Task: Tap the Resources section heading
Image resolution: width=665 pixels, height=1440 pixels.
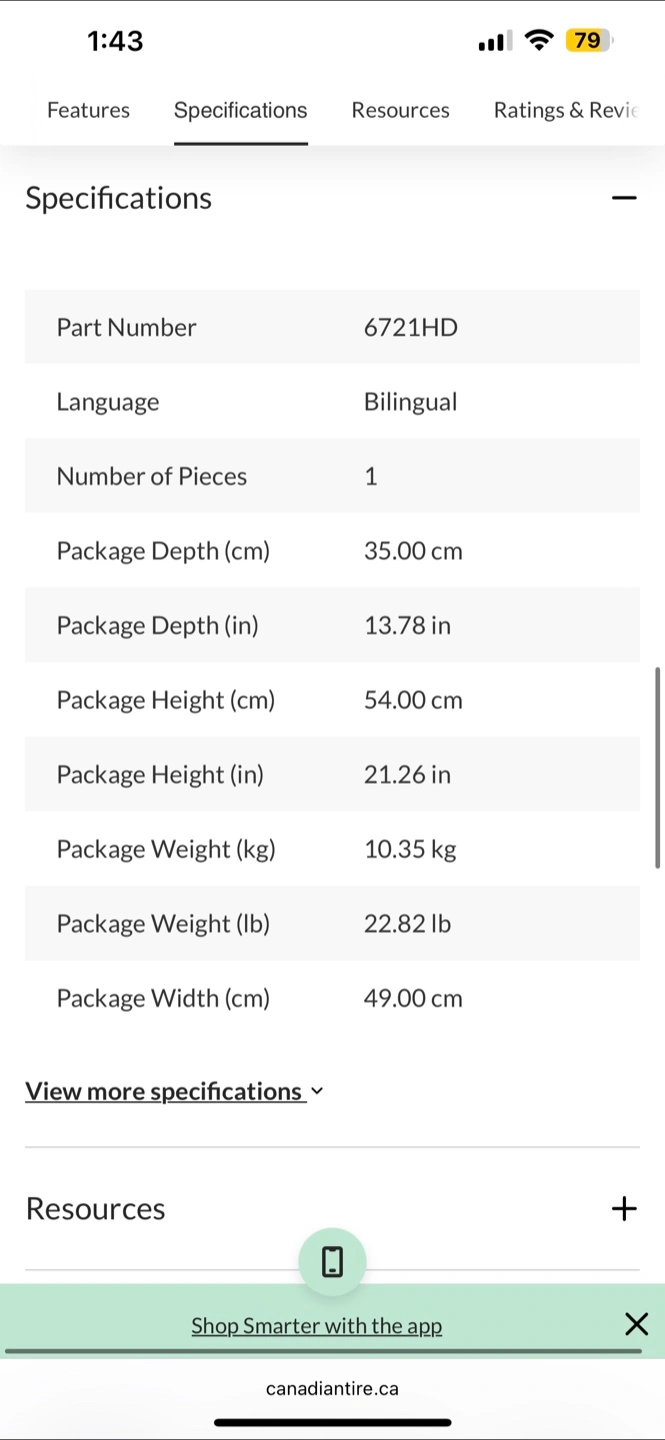Action: pos(95,1208)
